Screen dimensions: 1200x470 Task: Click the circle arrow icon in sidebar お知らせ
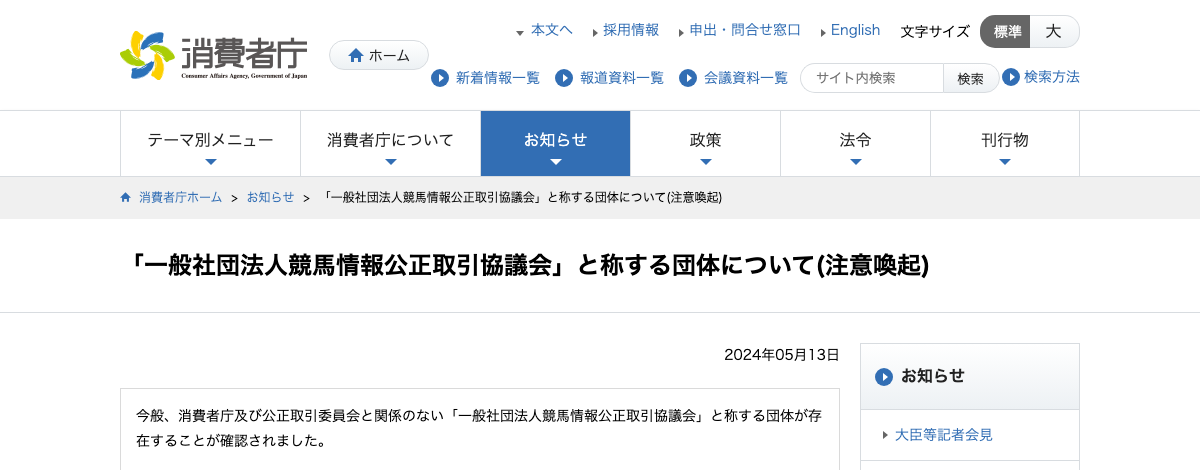click(884, 377)
